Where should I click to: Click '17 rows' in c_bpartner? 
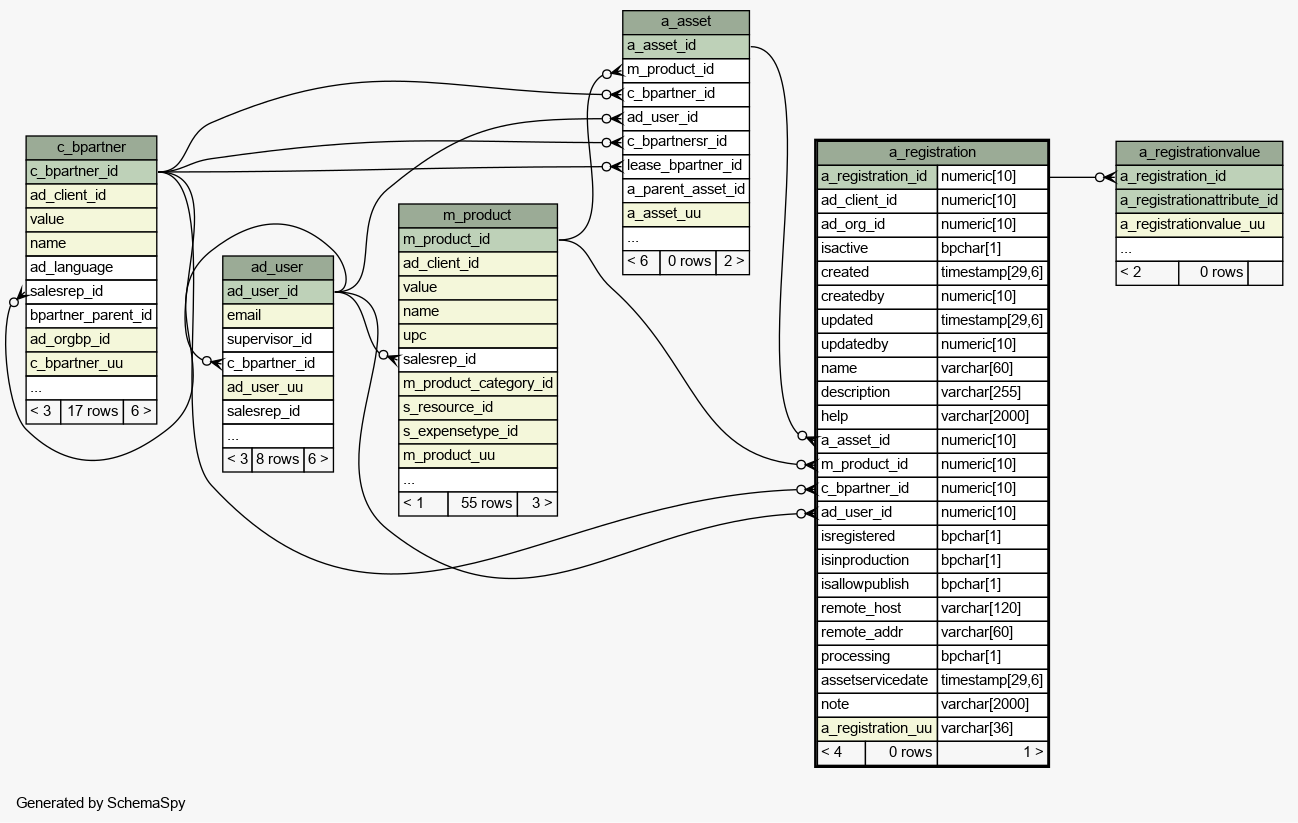92,411
